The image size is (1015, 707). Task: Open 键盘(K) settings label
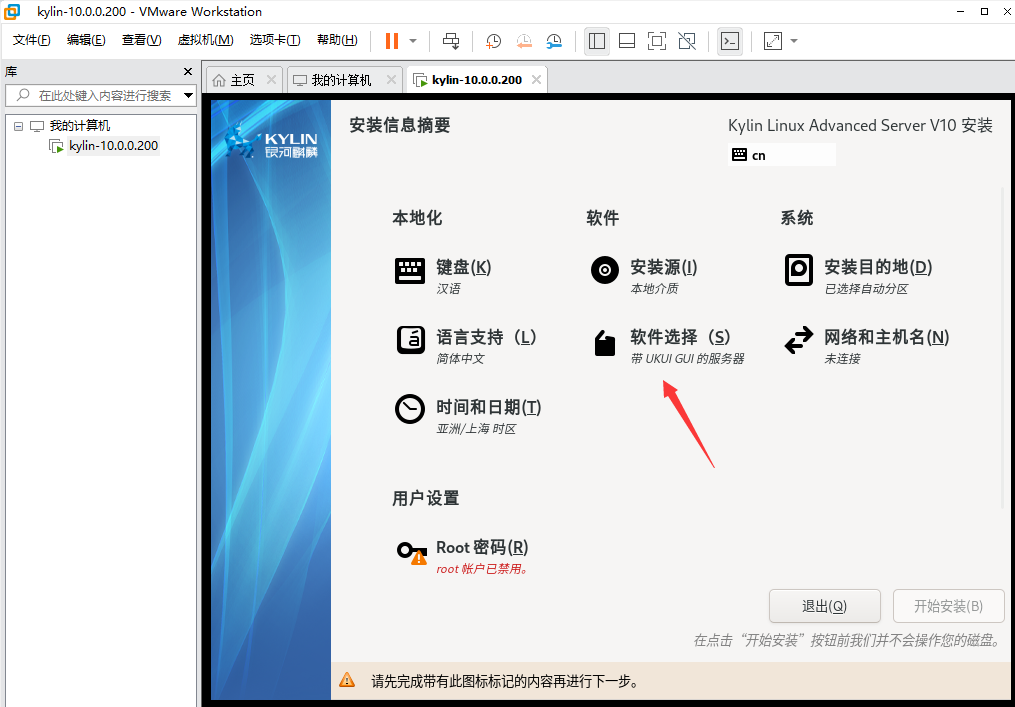(463, 267)
